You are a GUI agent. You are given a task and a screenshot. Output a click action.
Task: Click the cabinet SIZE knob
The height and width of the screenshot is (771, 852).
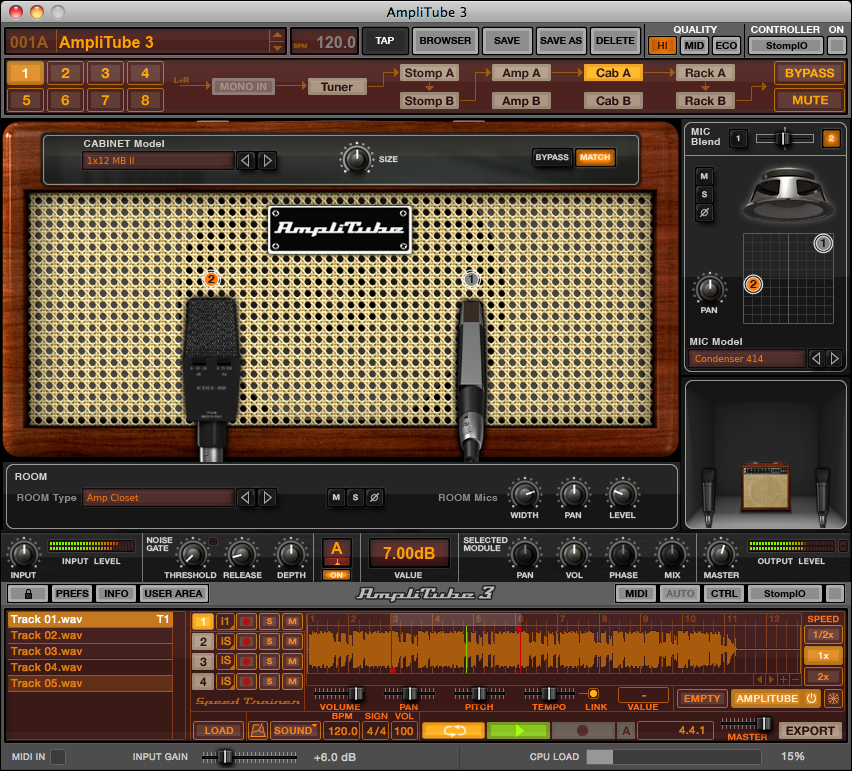[356, 159]
